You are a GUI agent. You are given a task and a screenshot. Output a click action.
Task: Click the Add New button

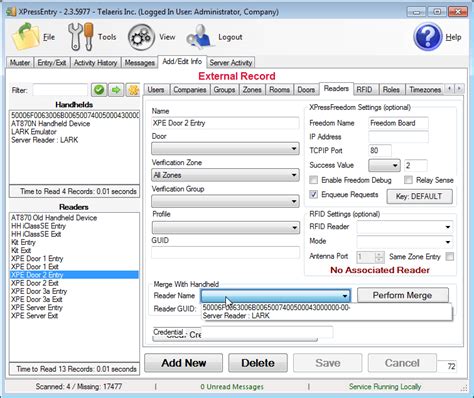click(x=183, y=363)
